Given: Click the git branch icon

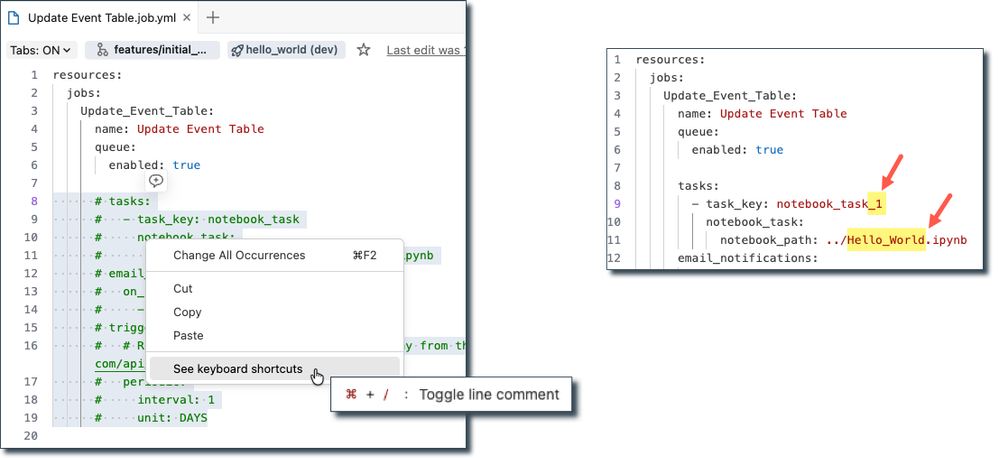Looking at the screenshot, I should tap(101, 50).
